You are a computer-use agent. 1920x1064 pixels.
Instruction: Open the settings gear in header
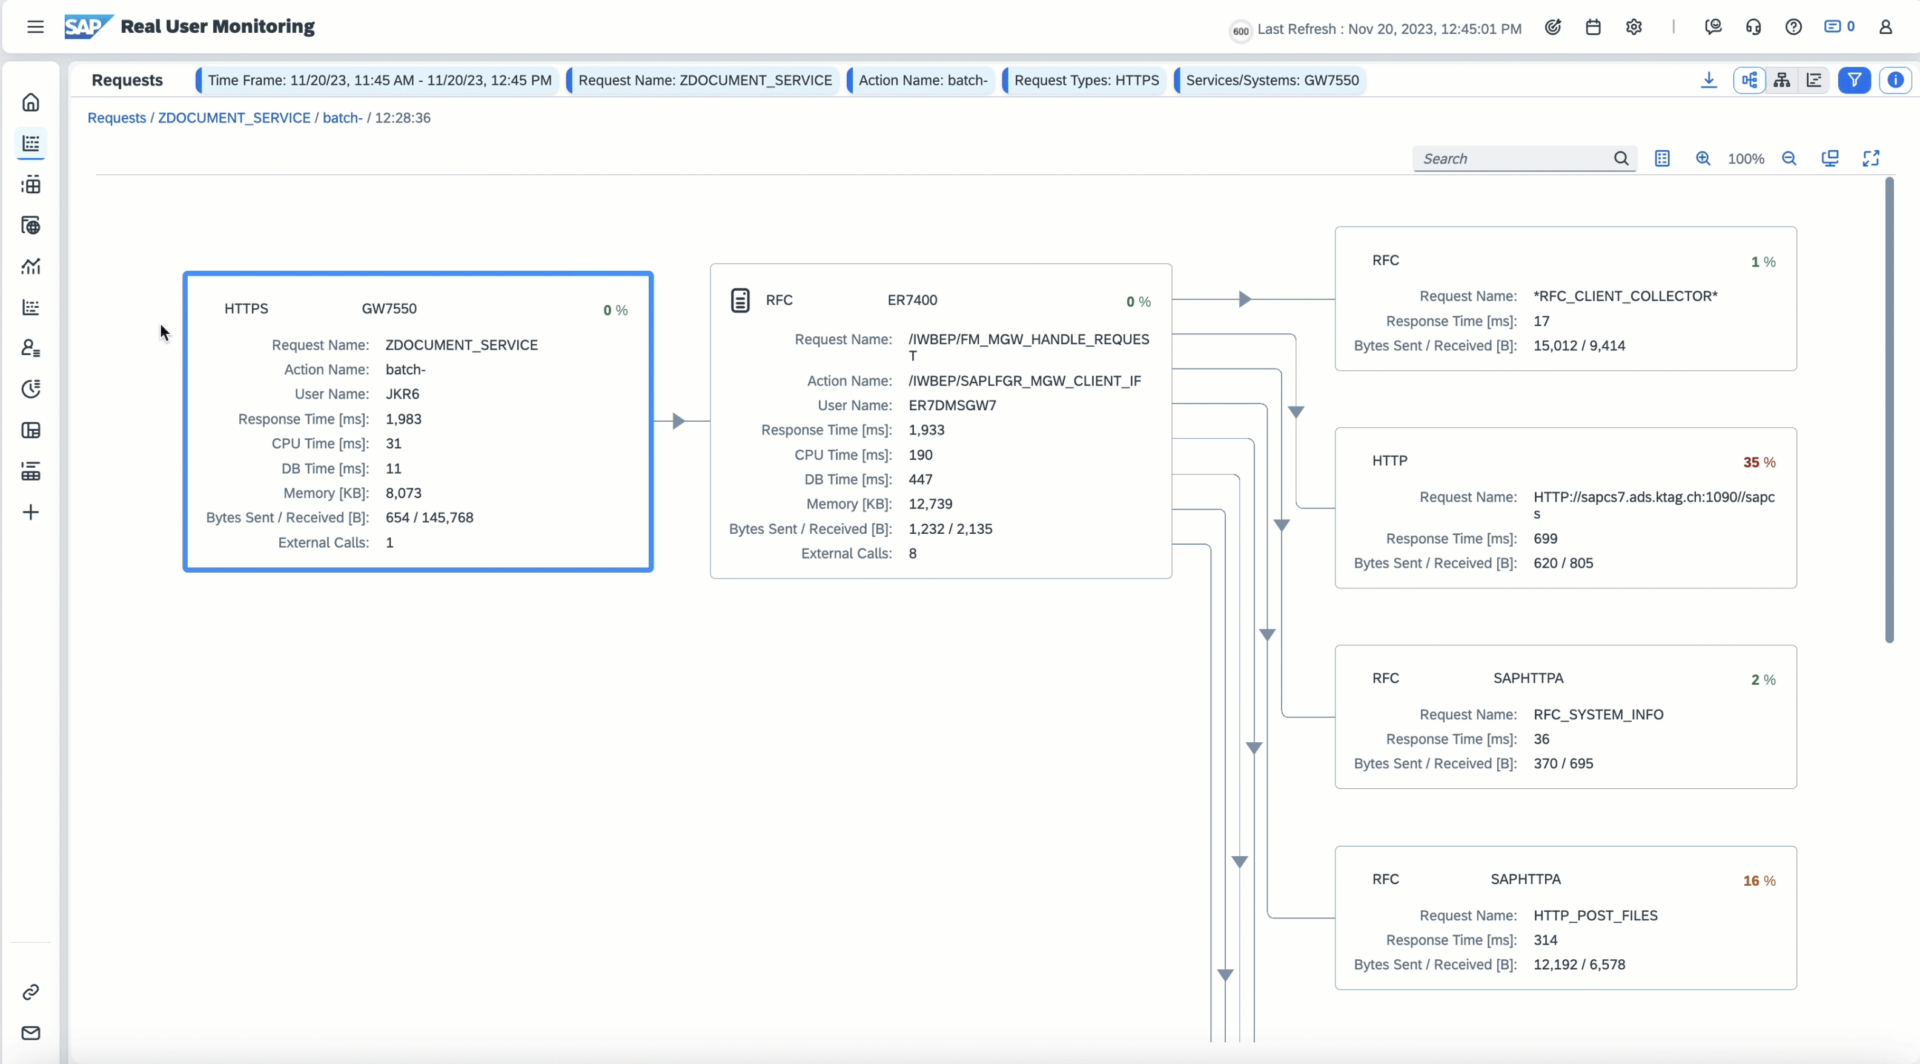[x=1634, y=28]
